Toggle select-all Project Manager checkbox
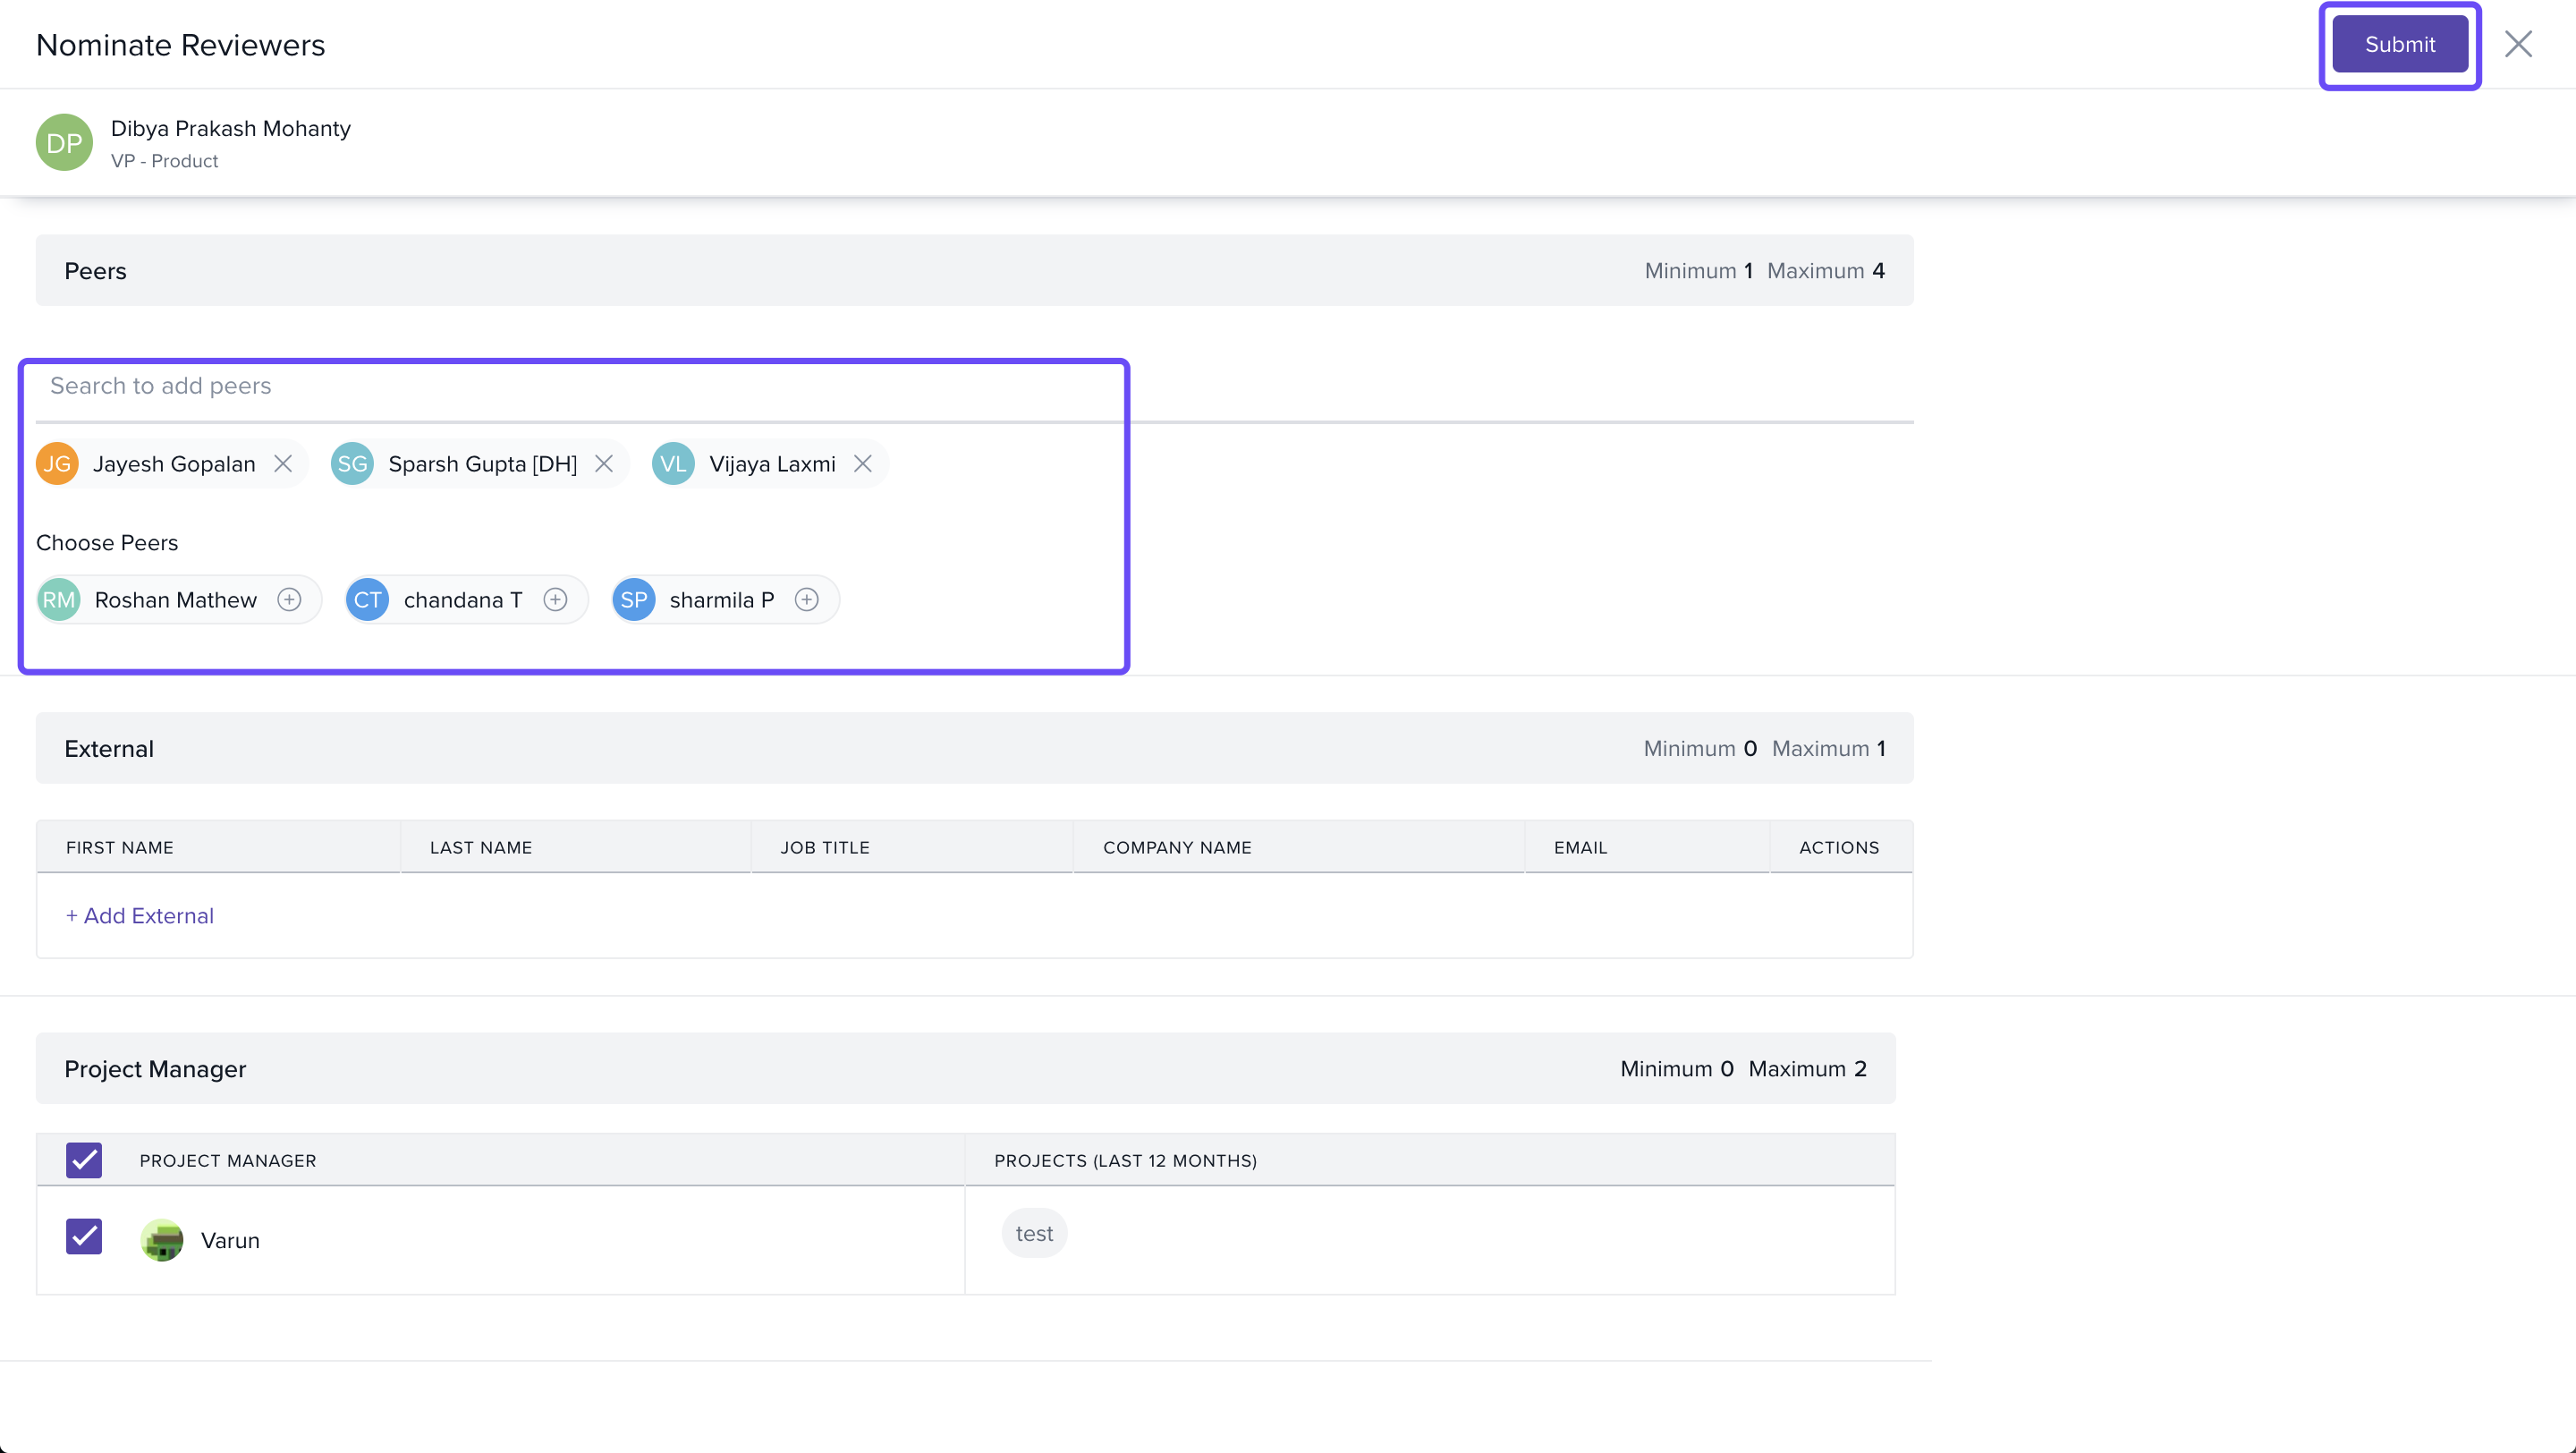 (84, 1160)
